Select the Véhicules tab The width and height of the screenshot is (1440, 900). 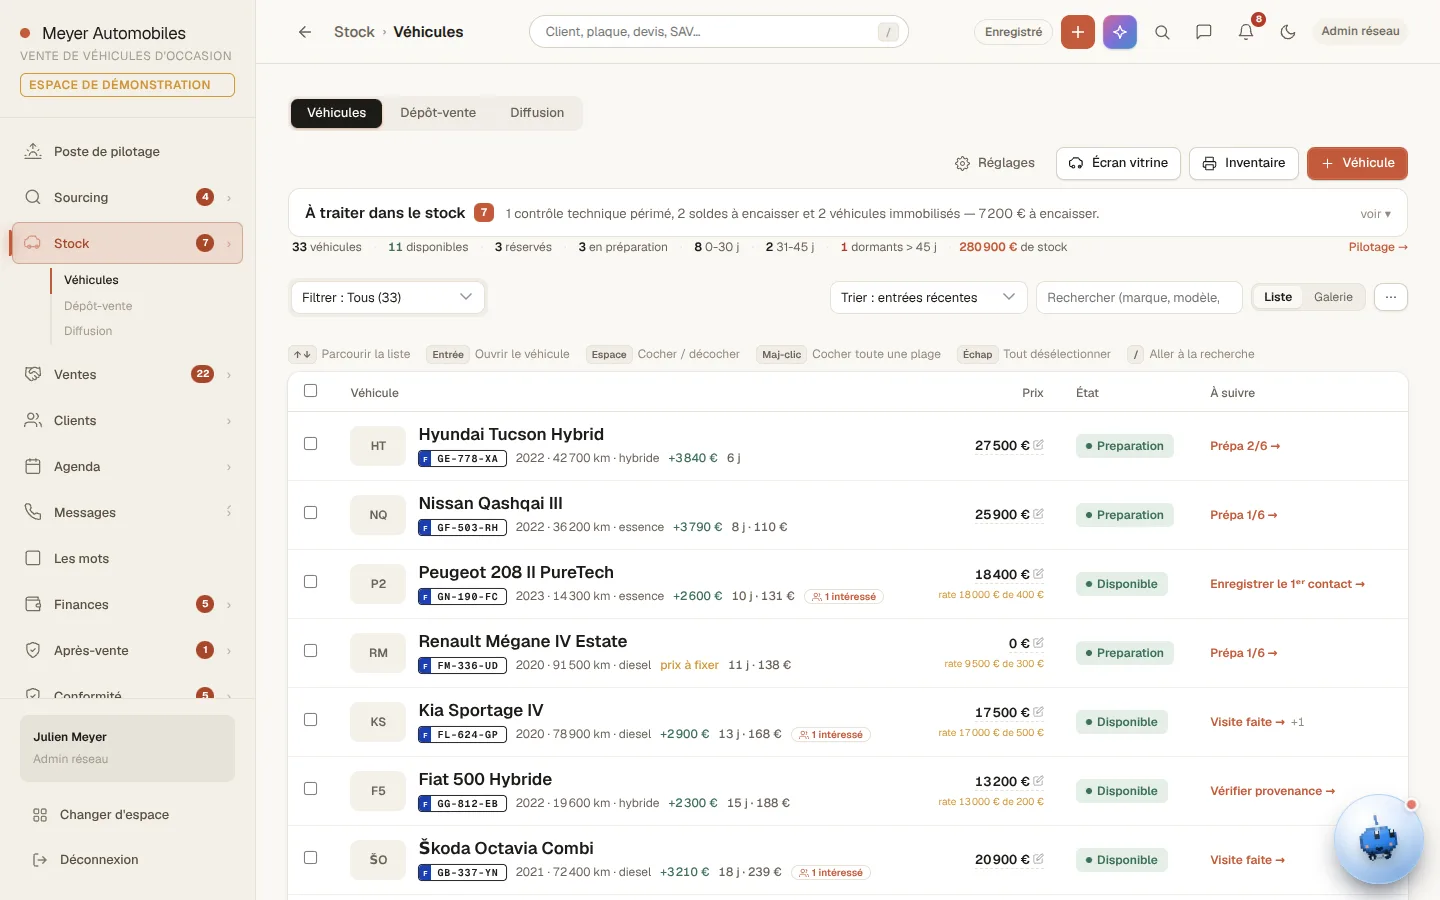(x=337, y=113)
